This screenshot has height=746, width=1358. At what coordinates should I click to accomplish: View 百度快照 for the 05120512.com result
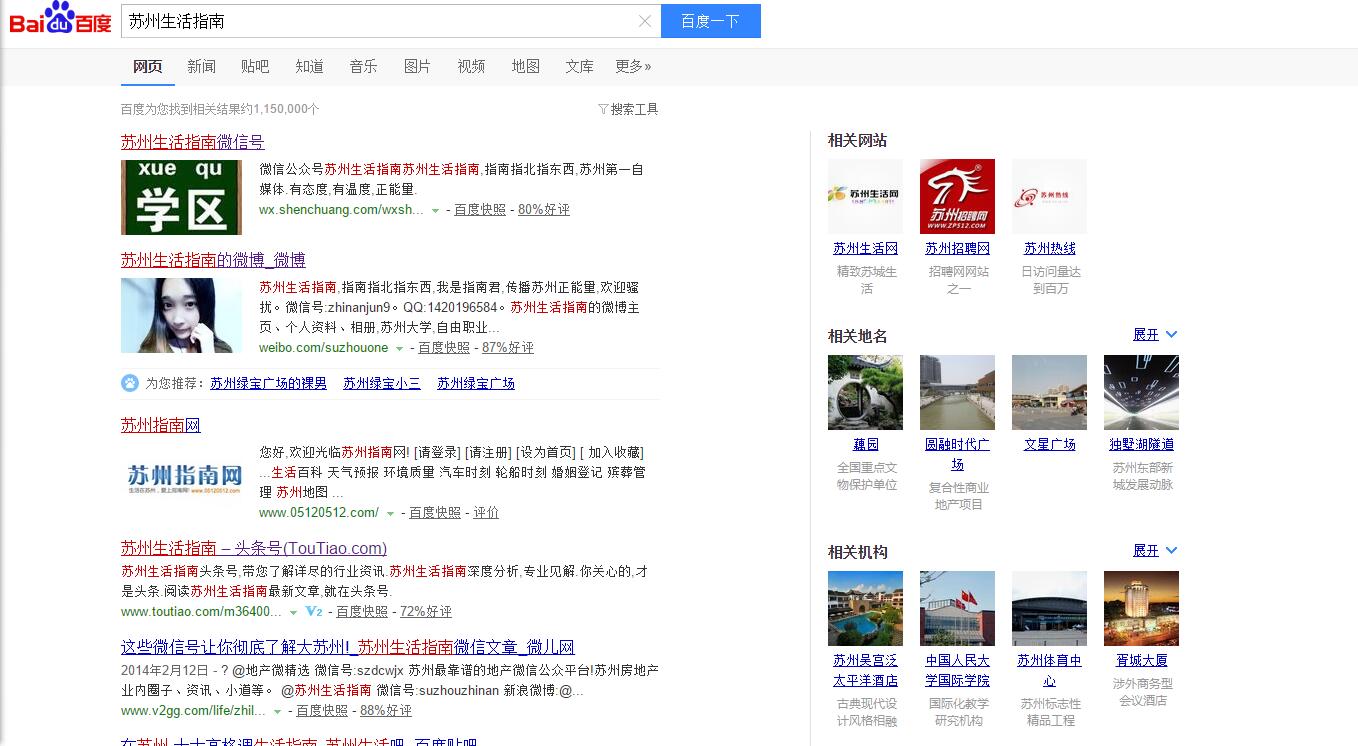pyautogui.click(x=435, y=513)
